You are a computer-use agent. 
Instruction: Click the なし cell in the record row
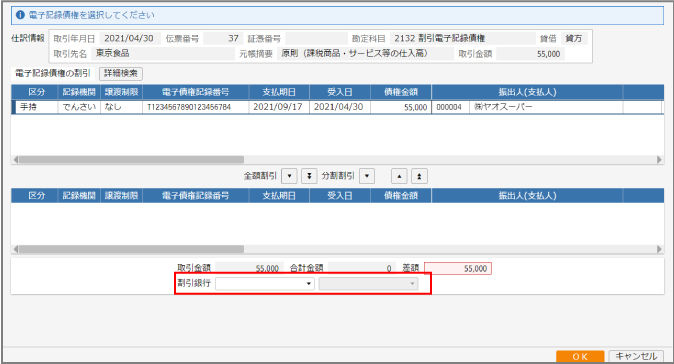(x=122, y=107)
